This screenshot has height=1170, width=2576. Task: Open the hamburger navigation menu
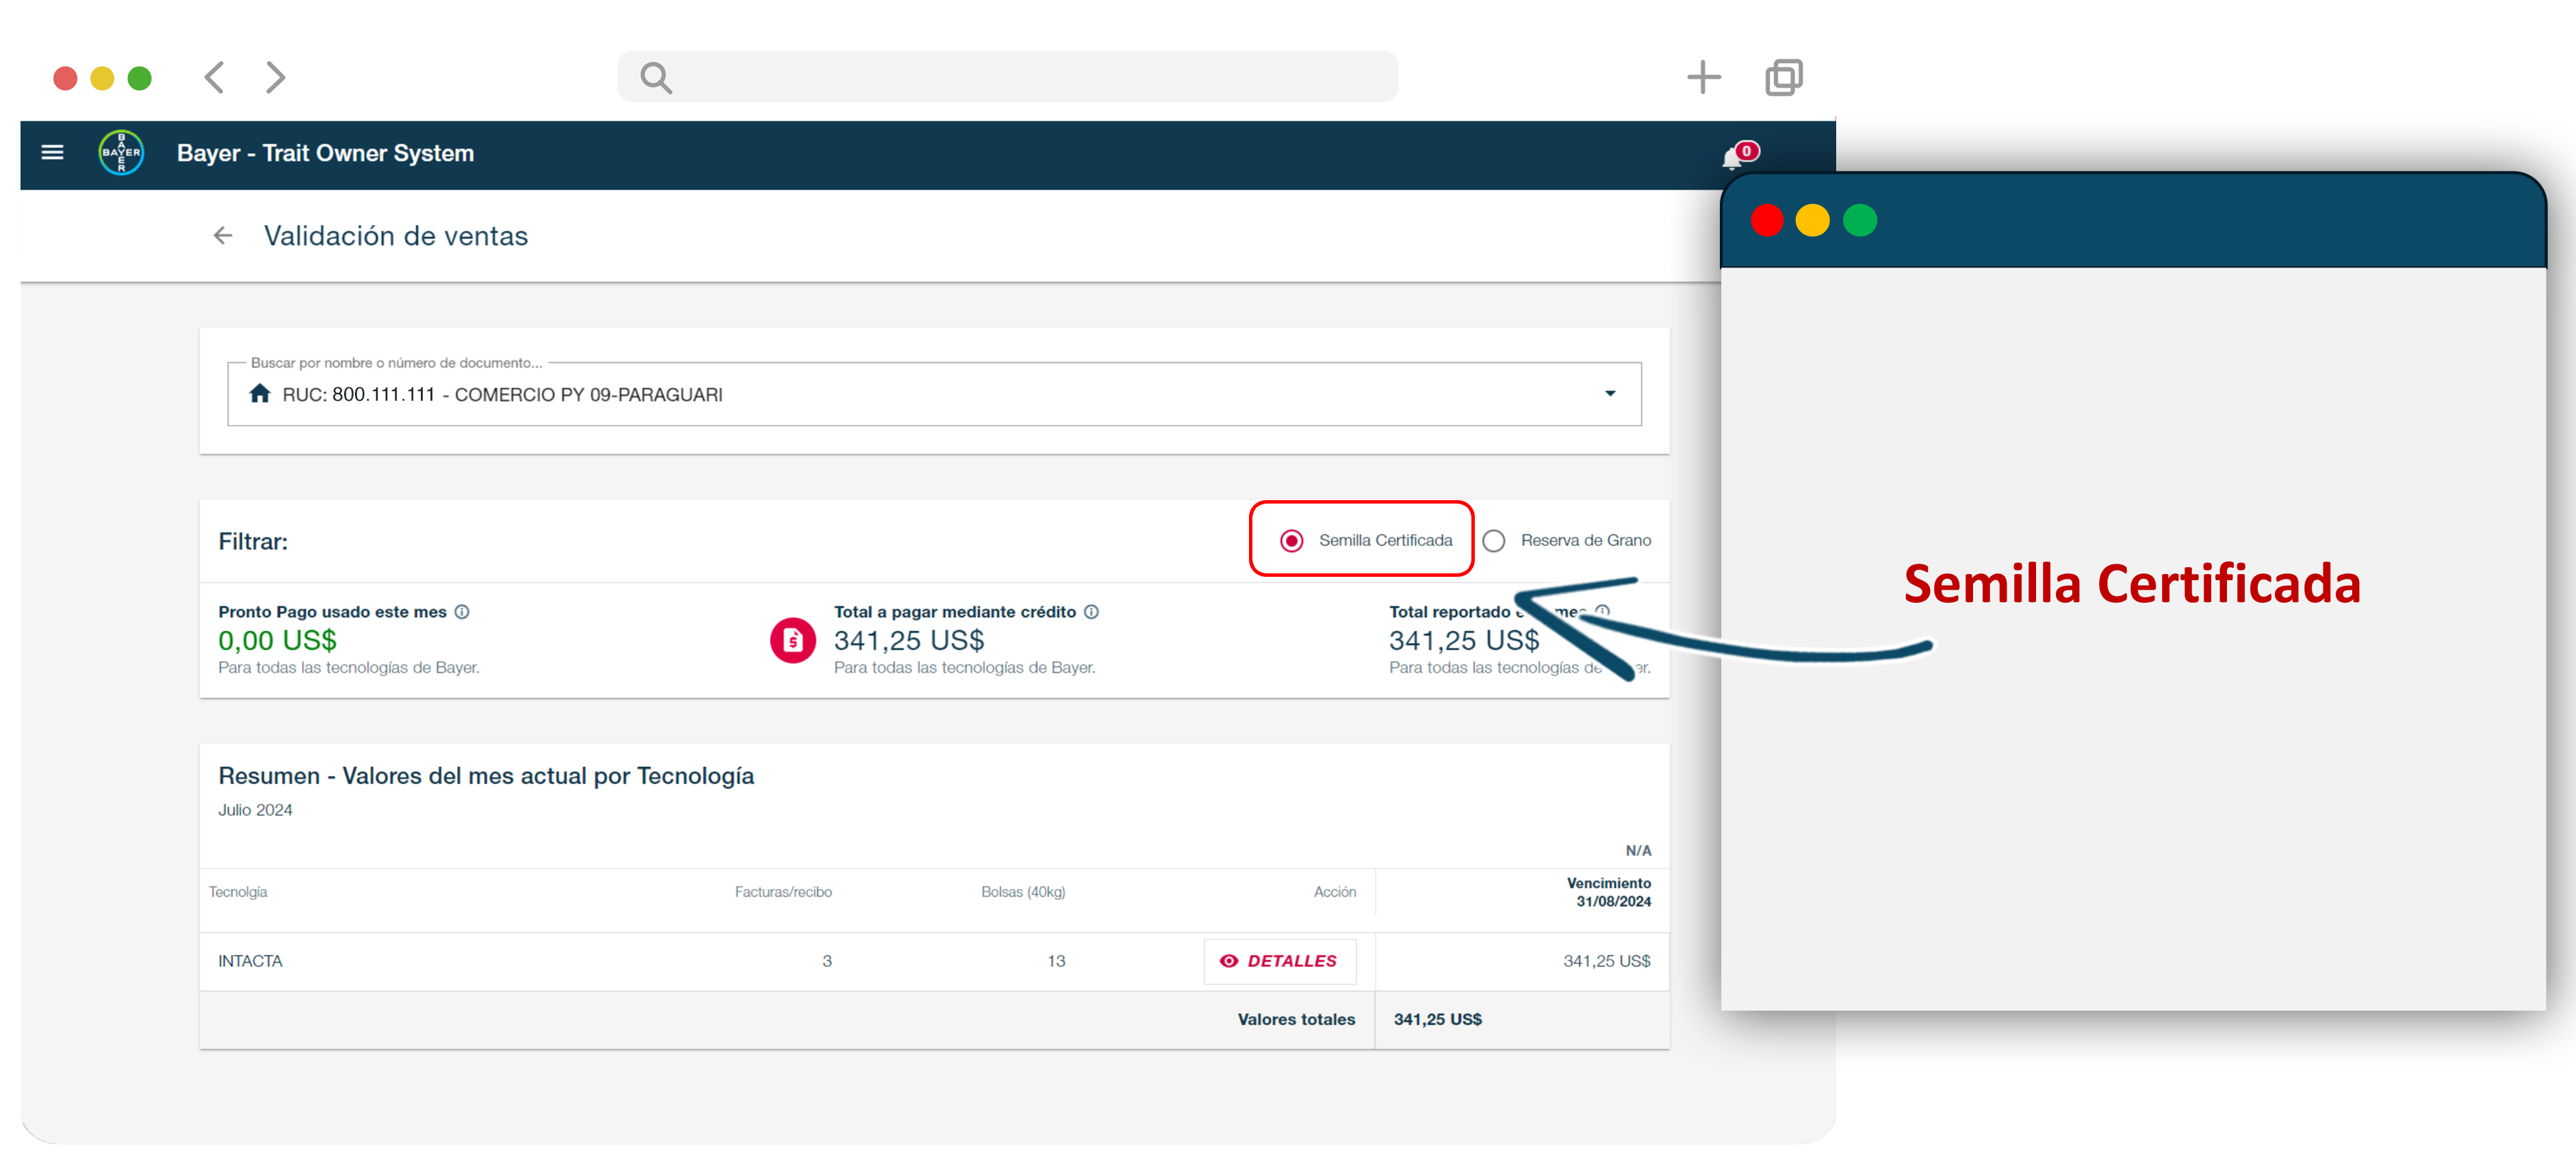[x=52, y=152]
